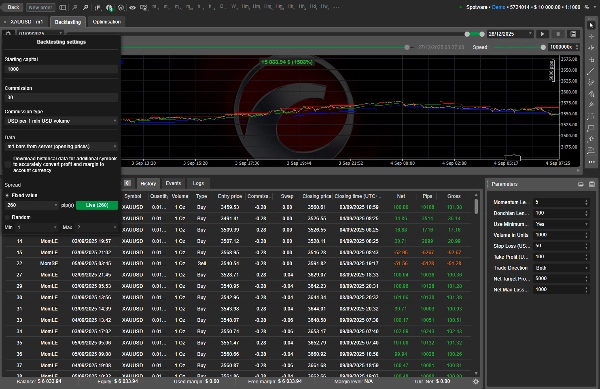Open the more toolbar items ellipsis
Screen dimensions: 600x389
(336, 7)
